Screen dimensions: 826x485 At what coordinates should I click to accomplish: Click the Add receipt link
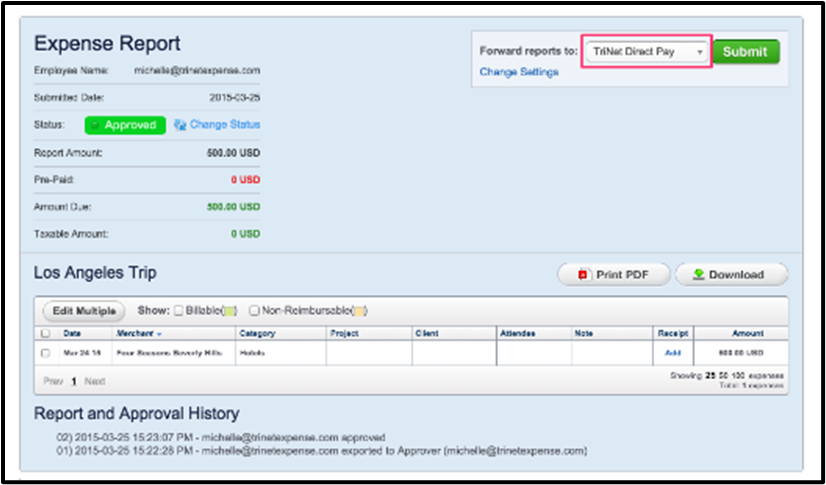coord(673,353)
